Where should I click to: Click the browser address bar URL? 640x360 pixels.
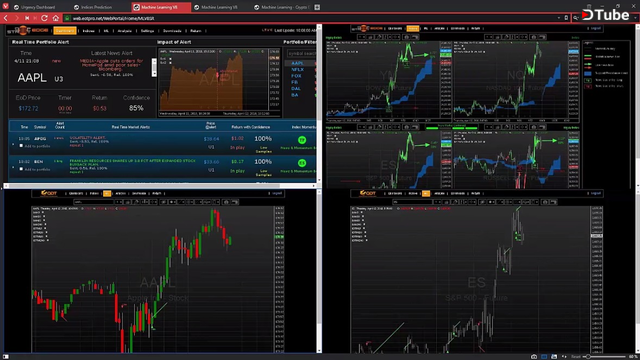coord(113,18)
